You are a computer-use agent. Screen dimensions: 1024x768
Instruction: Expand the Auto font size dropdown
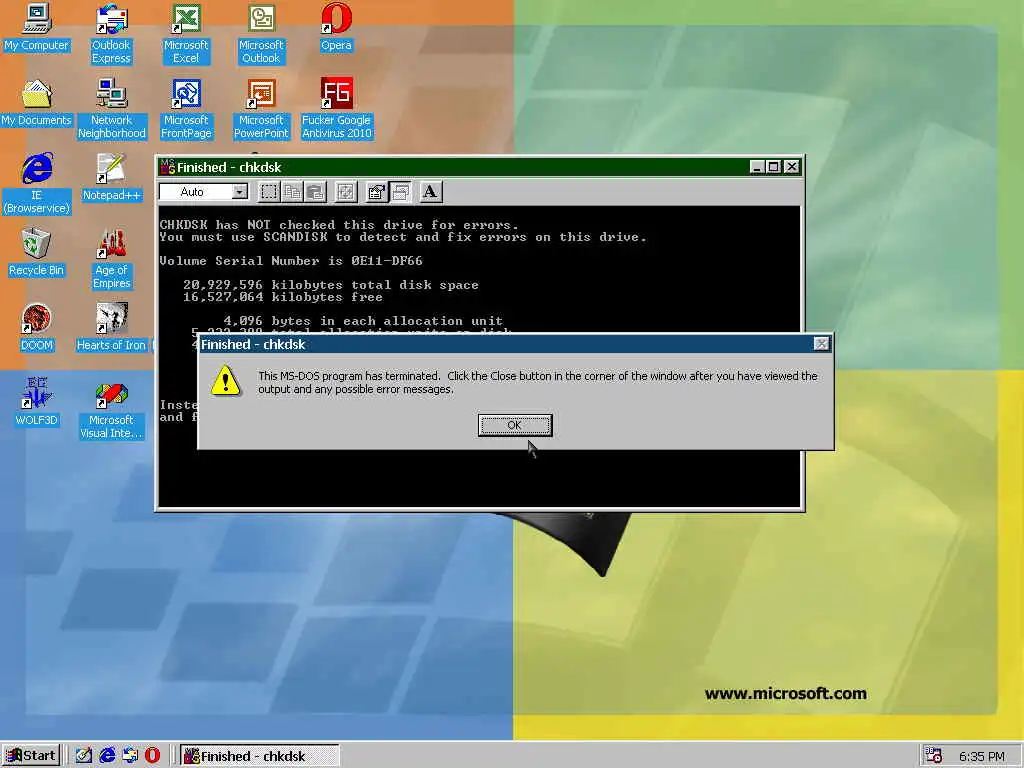point(240,192)
